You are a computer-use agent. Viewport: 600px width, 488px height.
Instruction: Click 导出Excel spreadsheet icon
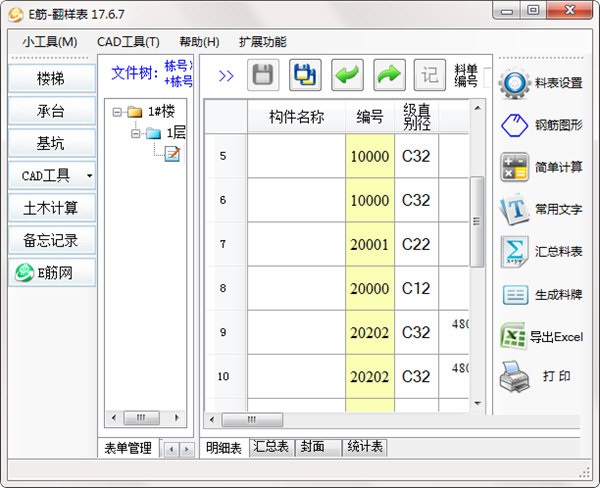[513, 336]
